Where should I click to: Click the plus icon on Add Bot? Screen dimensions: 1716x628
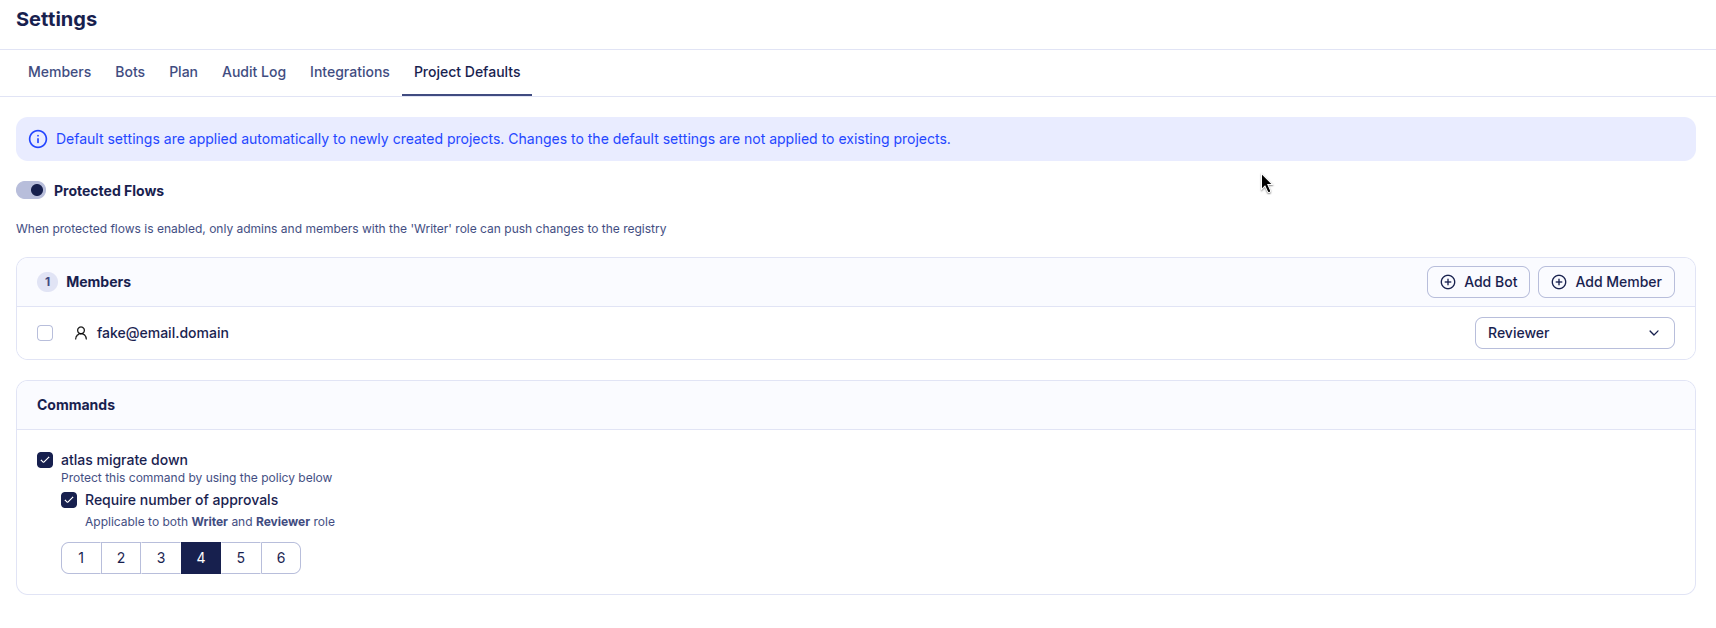tap(1447, 282)
